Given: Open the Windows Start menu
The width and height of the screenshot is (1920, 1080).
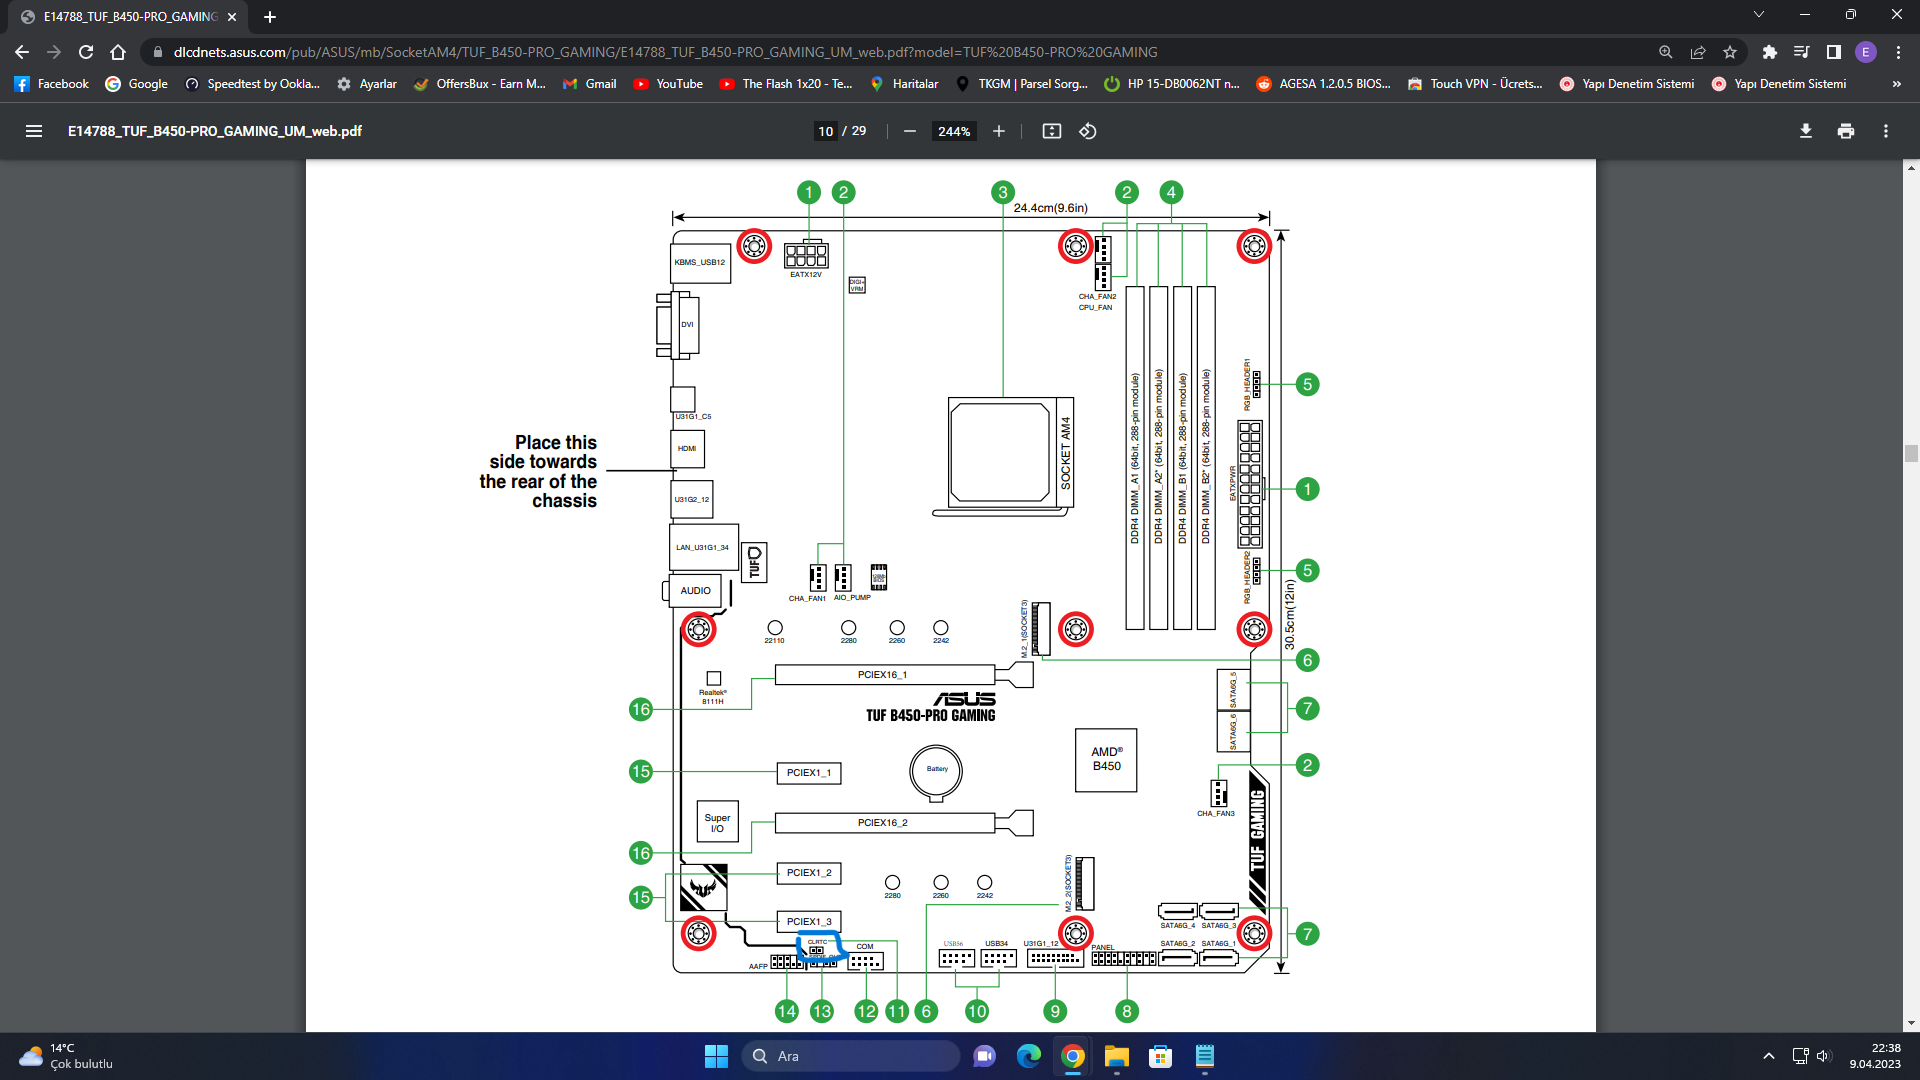Looking at the screenshot, I should [x=716, y=1056].
